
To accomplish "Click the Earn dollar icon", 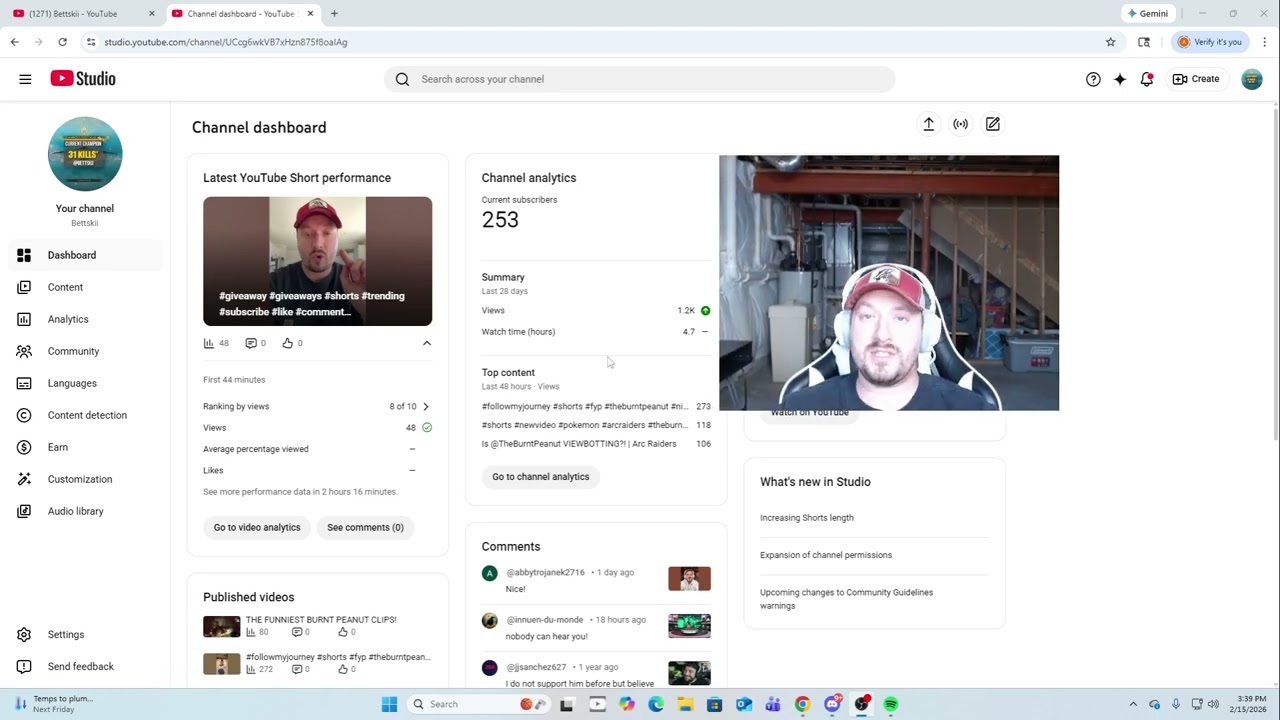I will 25,447.
